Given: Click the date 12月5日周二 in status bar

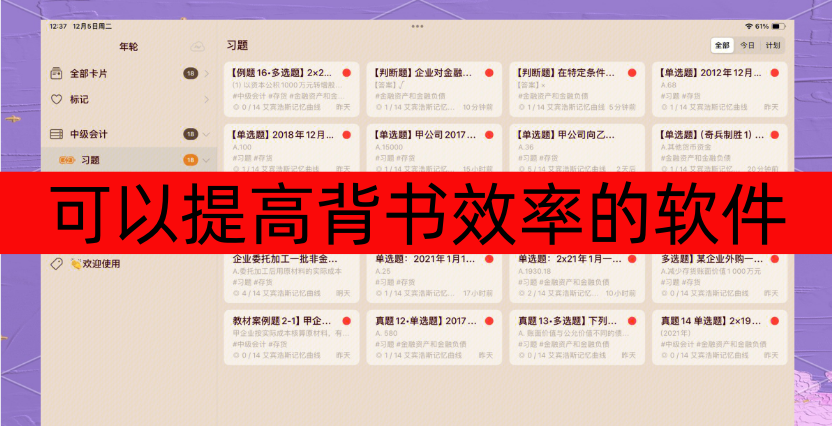Looking at the screenshot, I should pyautogui.click(x=92, y=26).
